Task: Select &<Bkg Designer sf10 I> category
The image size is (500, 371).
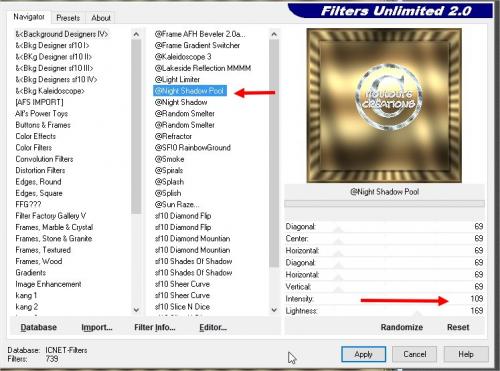Action: pyautogui.click(x=52, y=45)
